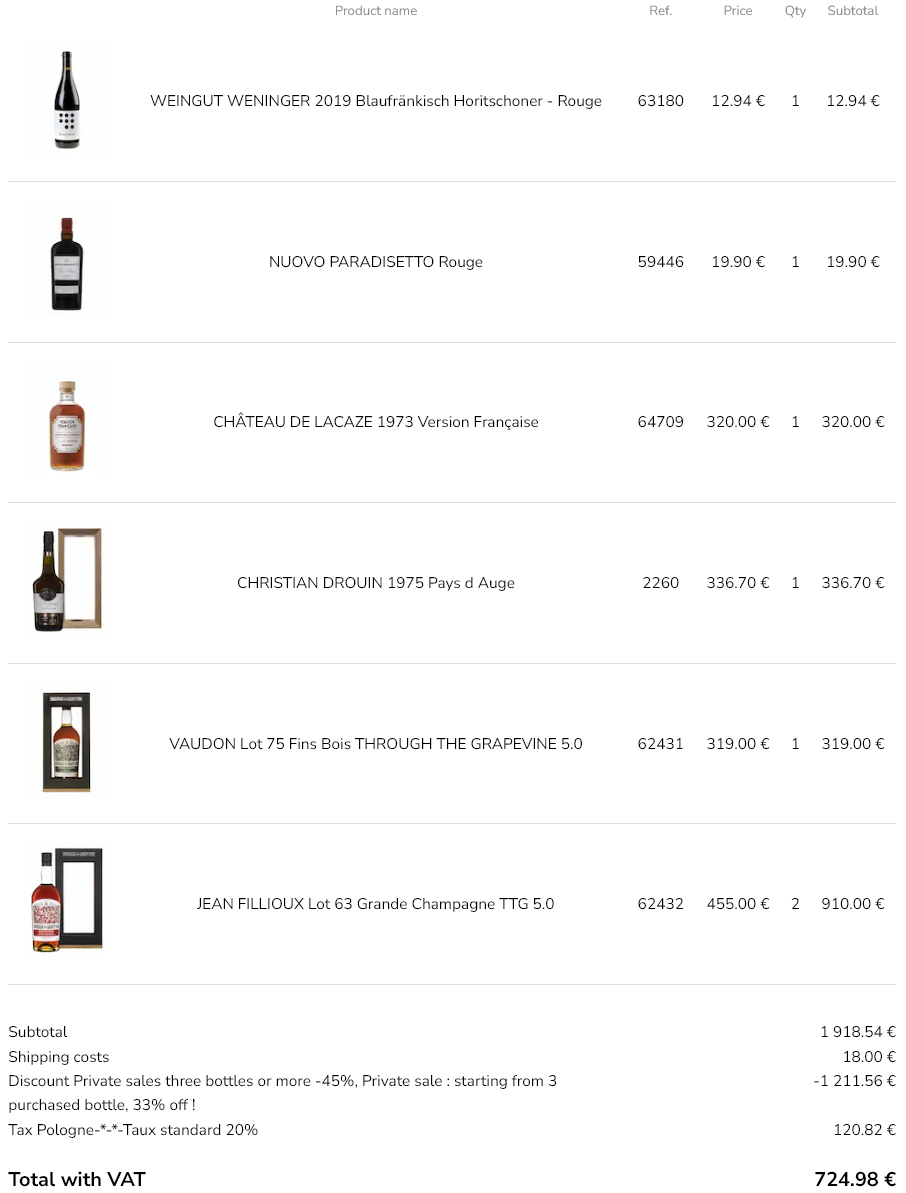The width and height of the screenshot is (906, 1193).
Task: Click the Nuovo Paradisetto bottle image
Action: point(67,262)
